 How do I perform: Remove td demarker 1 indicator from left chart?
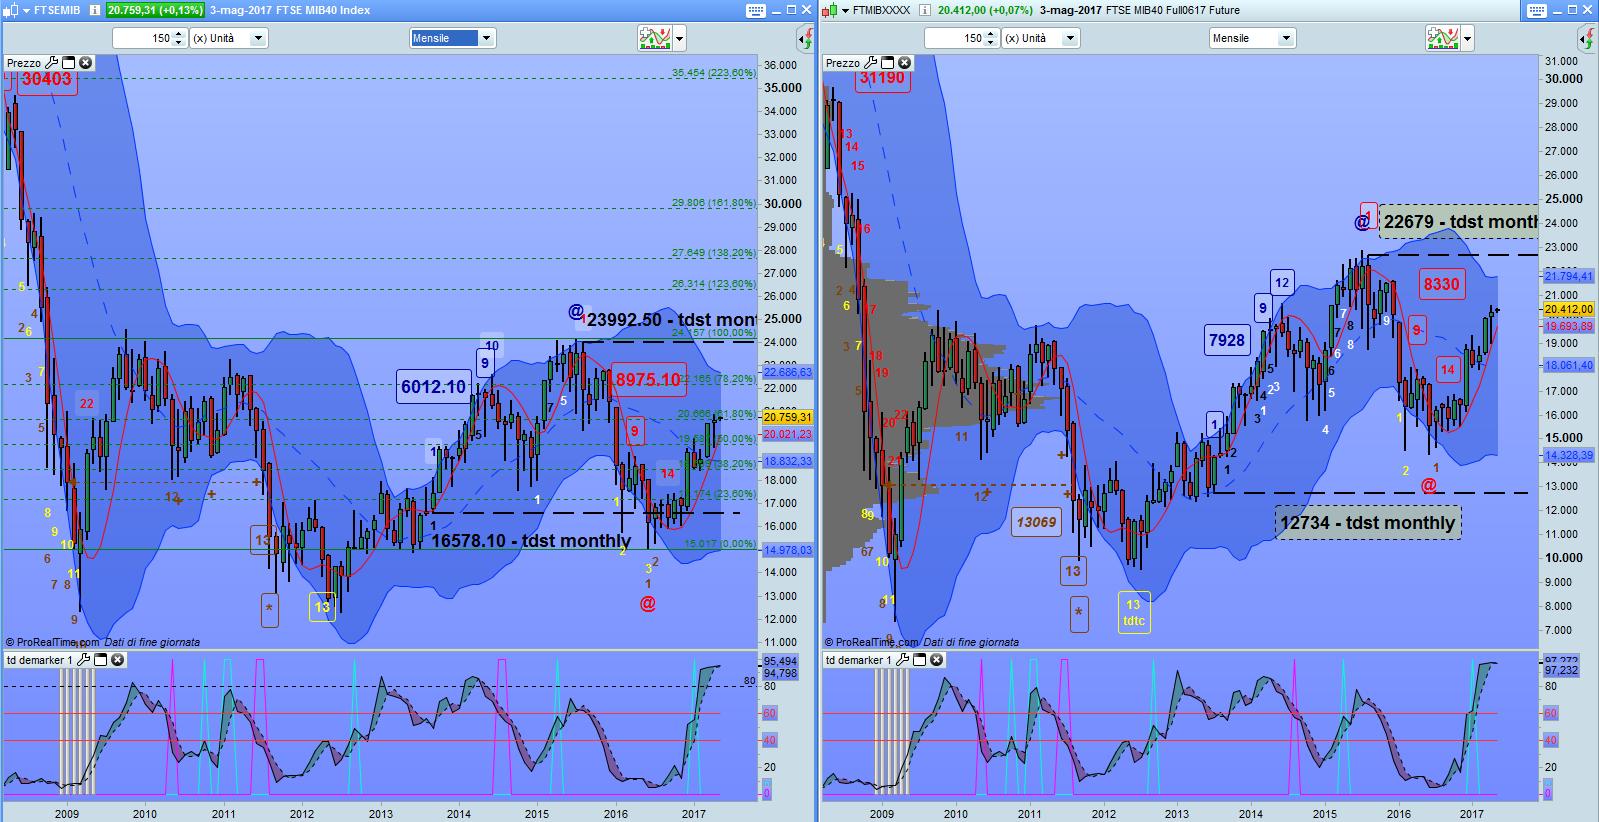(x=117, y=660)
